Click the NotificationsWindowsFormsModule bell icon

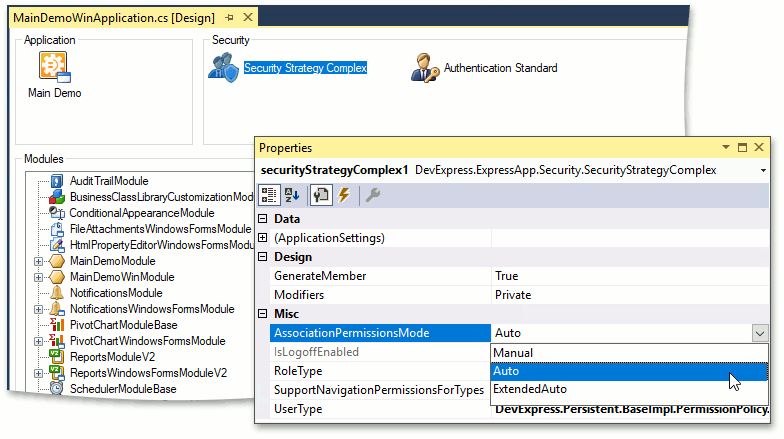57,309
